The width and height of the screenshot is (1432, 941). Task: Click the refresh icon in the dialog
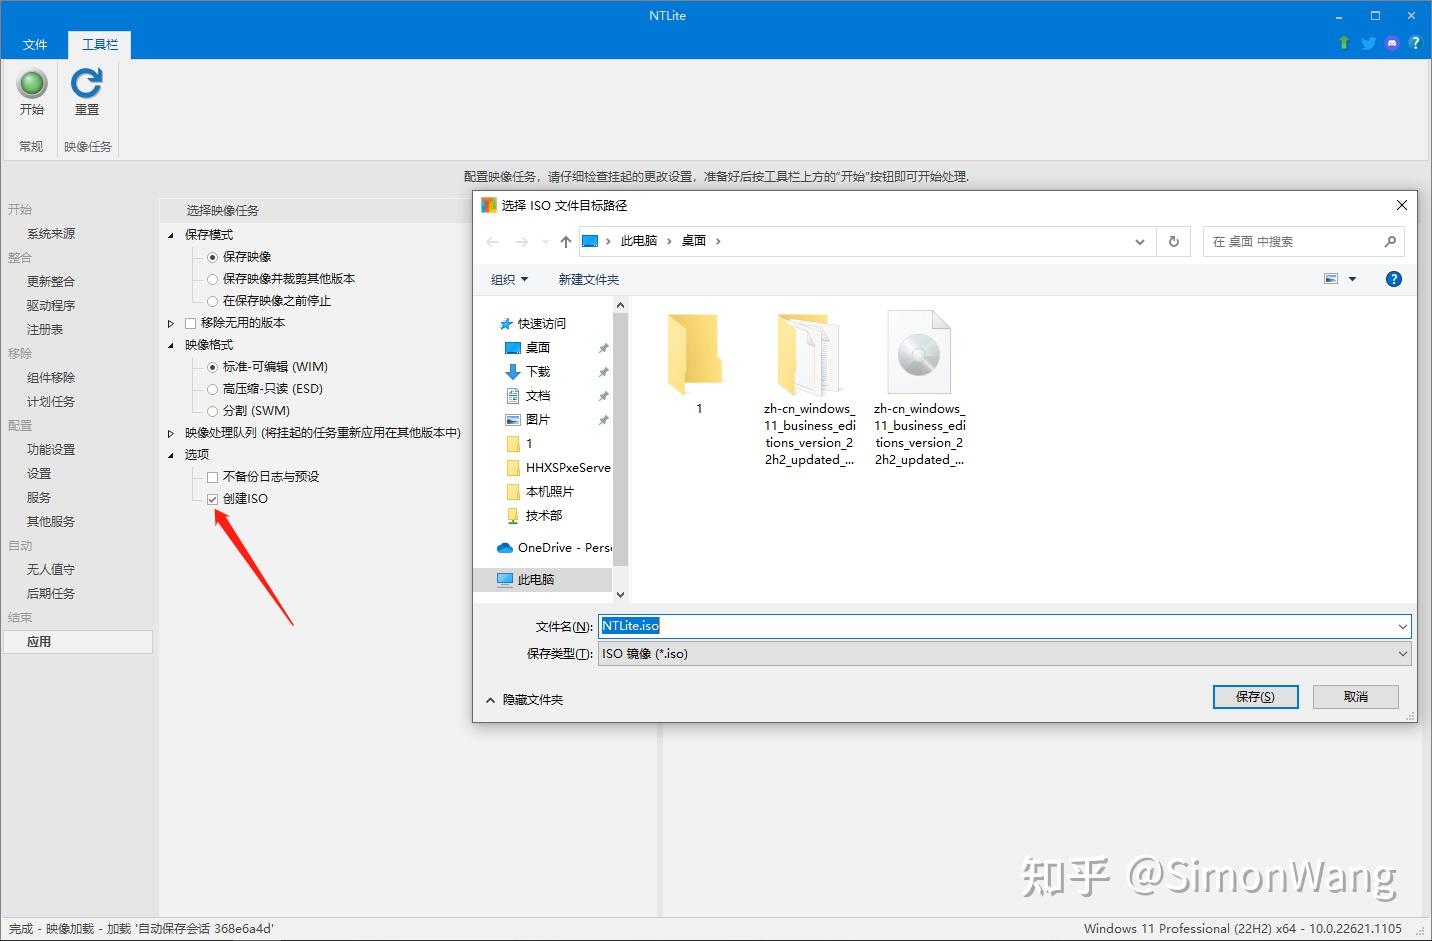tap(1173, 240)
